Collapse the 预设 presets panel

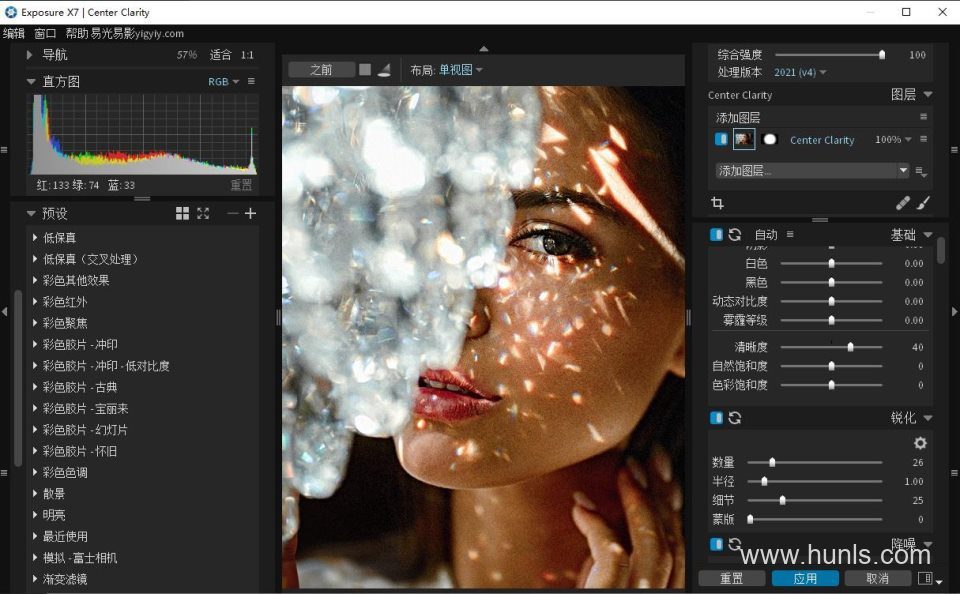31,213
